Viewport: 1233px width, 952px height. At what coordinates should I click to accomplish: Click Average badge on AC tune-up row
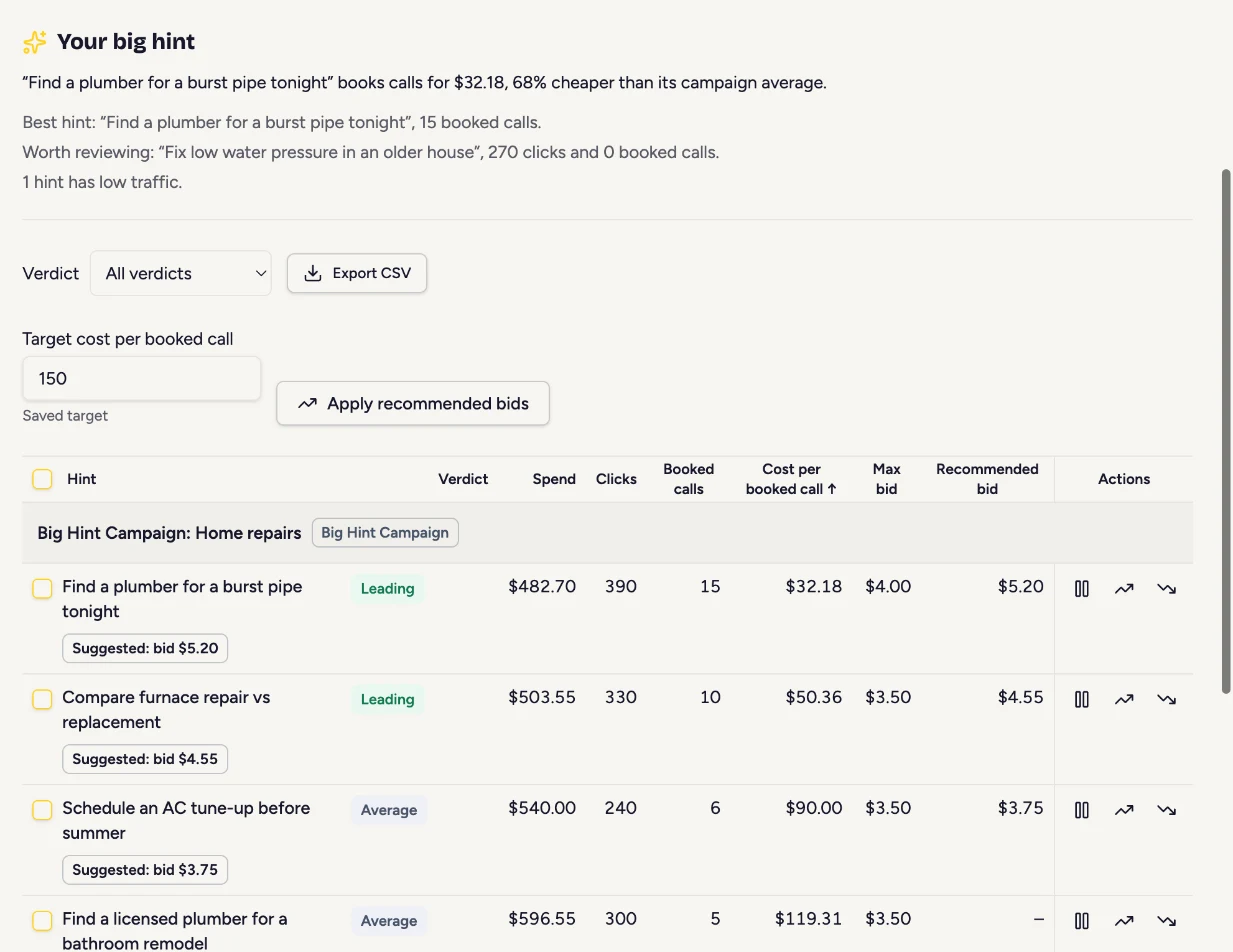[388, 810]
